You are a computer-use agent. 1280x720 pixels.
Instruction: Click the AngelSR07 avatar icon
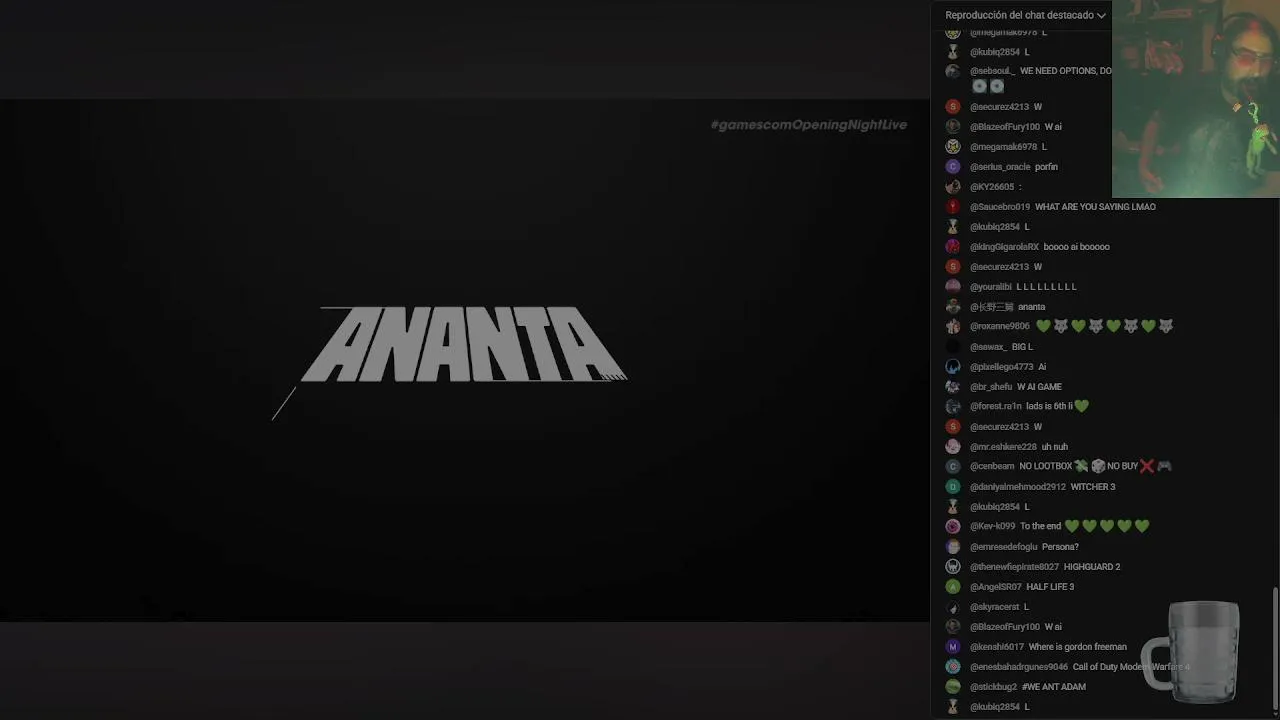[953, 587]
